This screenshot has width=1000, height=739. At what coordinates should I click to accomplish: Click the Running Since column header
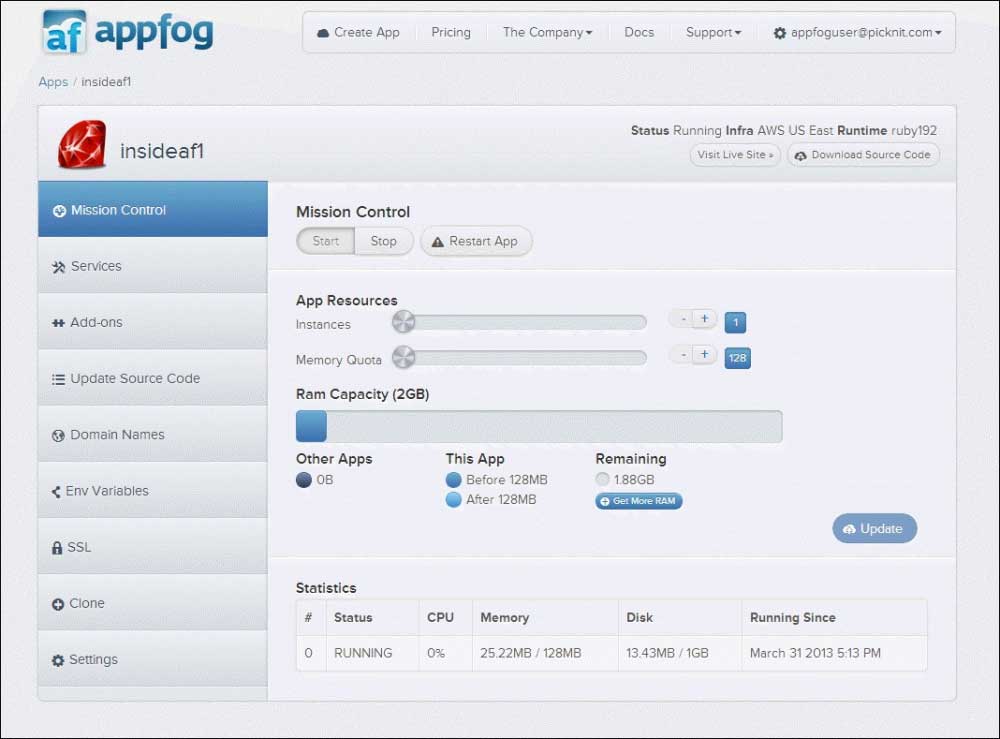(x=834, y=617)
